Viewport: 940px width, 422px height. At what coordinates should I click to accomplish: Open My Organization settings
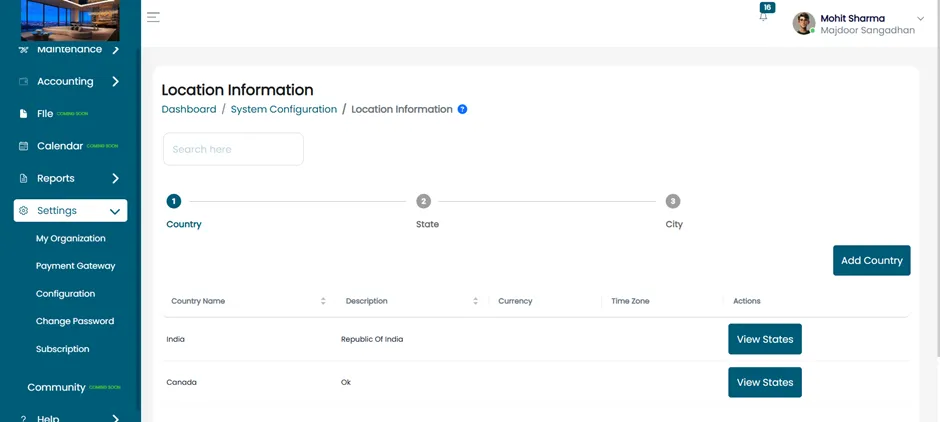coord(71,239)
